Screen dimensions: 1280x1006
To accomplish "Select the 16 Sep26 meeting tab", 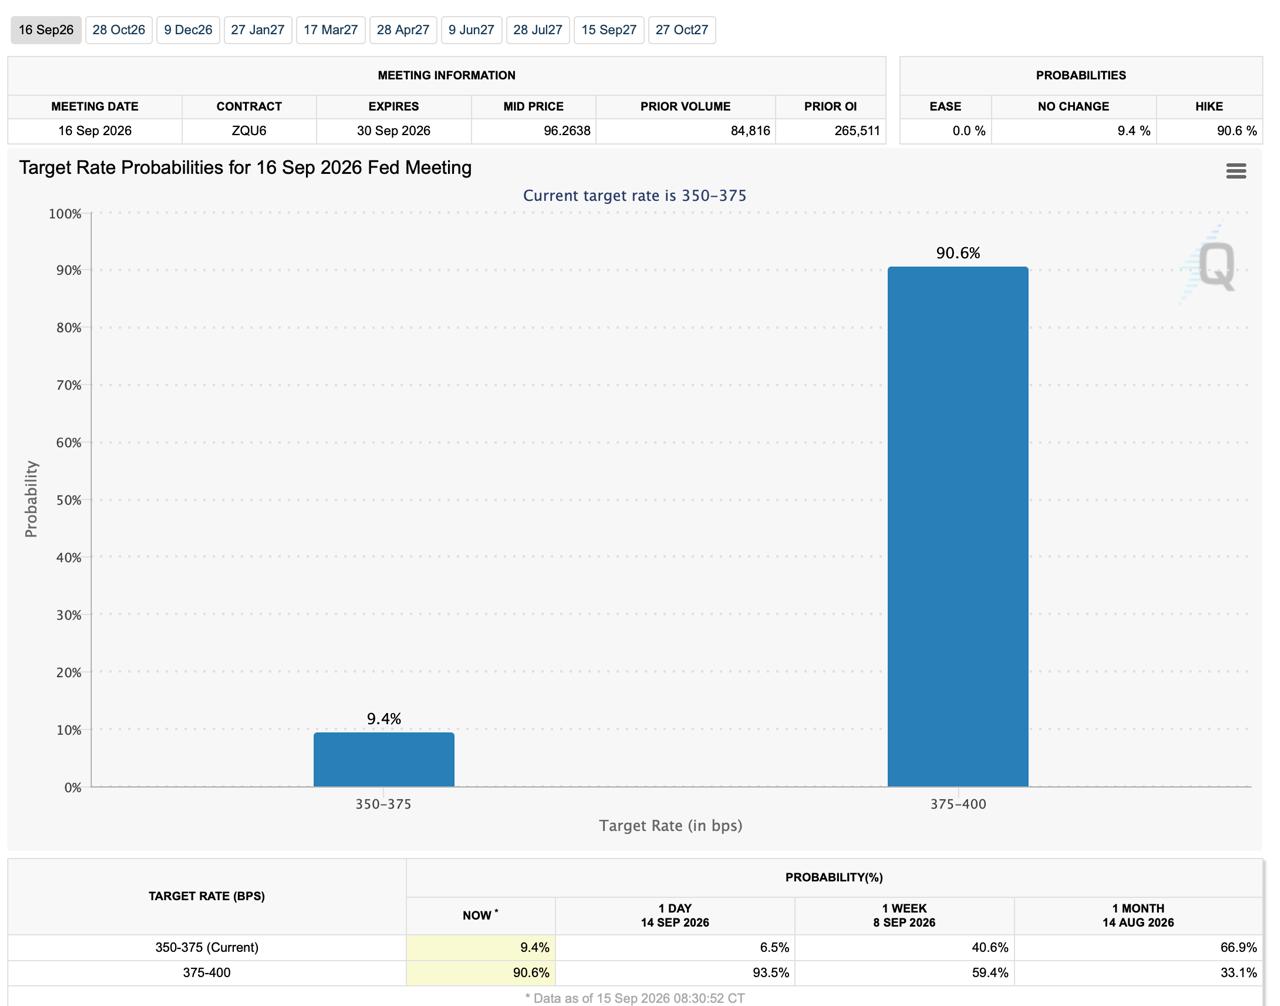I will pyautogui.click(x=46, y=30).
